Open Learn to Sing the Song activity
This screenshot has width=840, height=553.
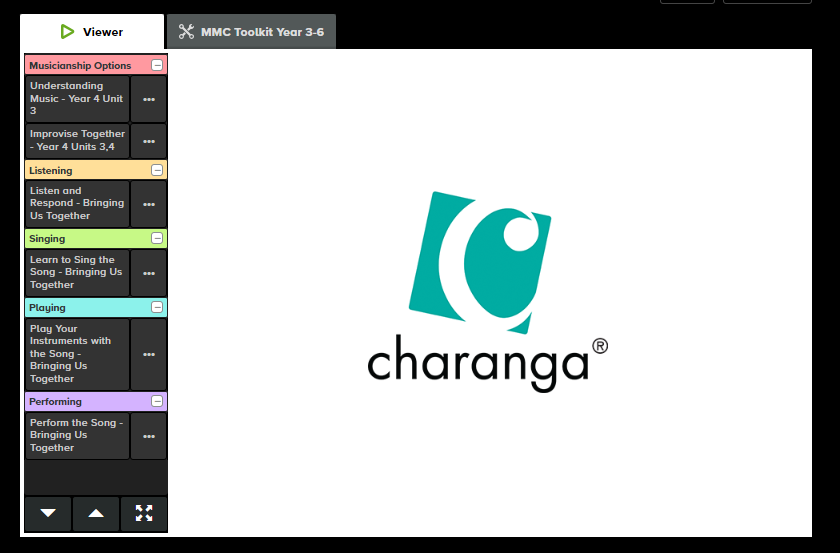[x=78, y=272]
